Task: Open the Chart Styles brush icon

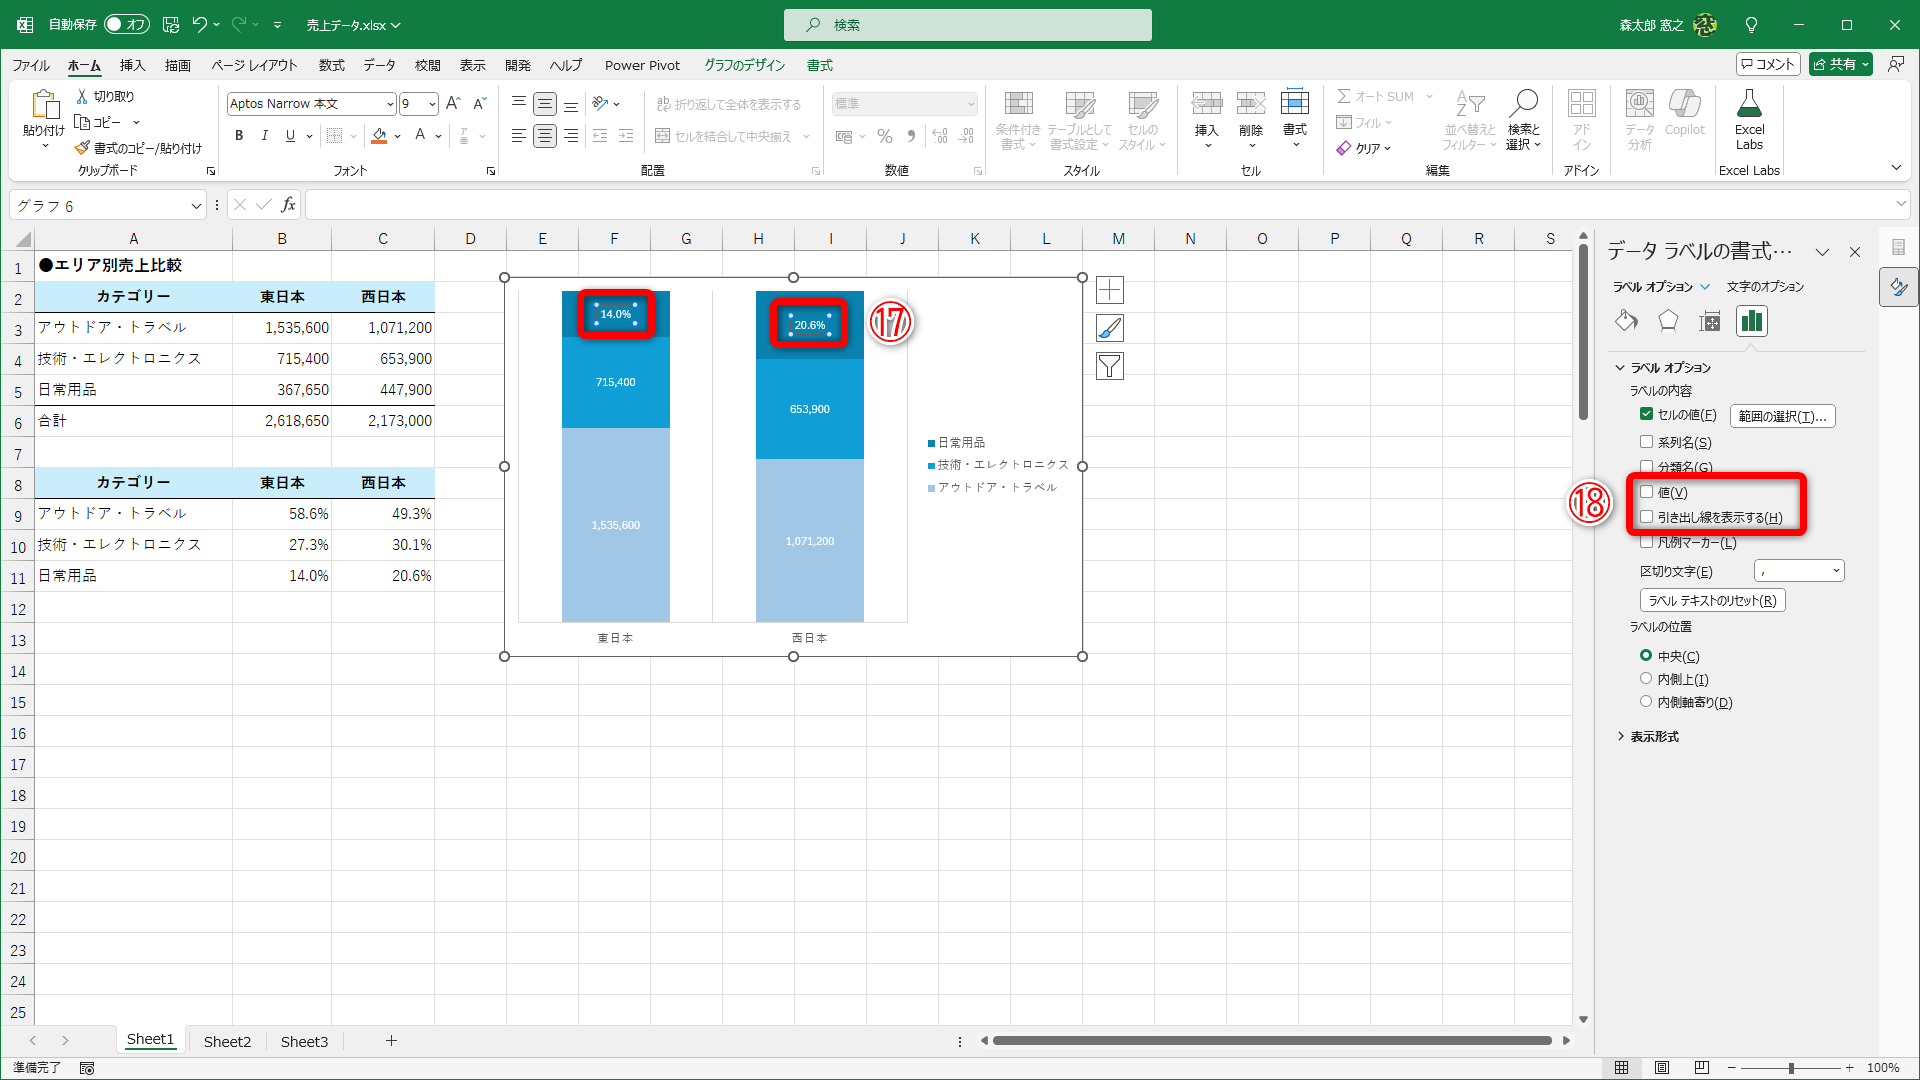Action: (1110, 328)
